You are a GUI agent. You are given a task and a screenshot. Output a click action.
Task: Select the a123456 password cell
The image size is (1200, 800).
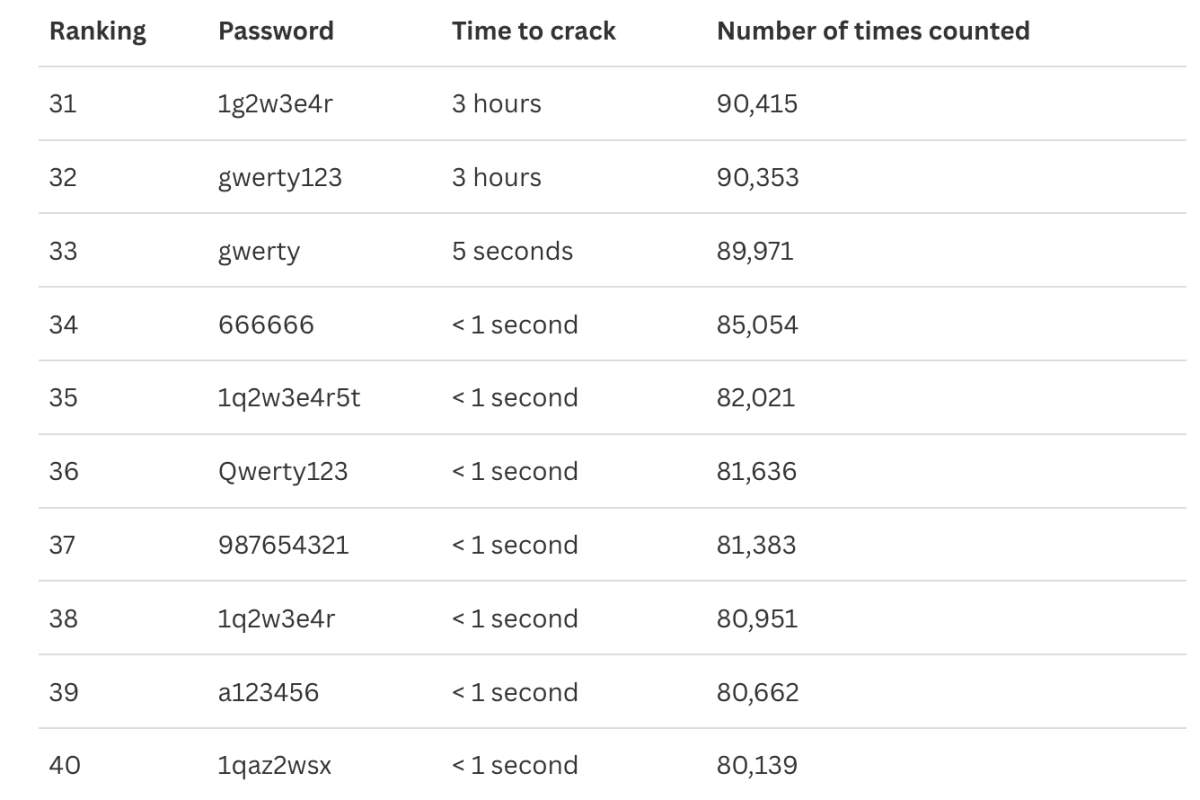click(268, 692)
